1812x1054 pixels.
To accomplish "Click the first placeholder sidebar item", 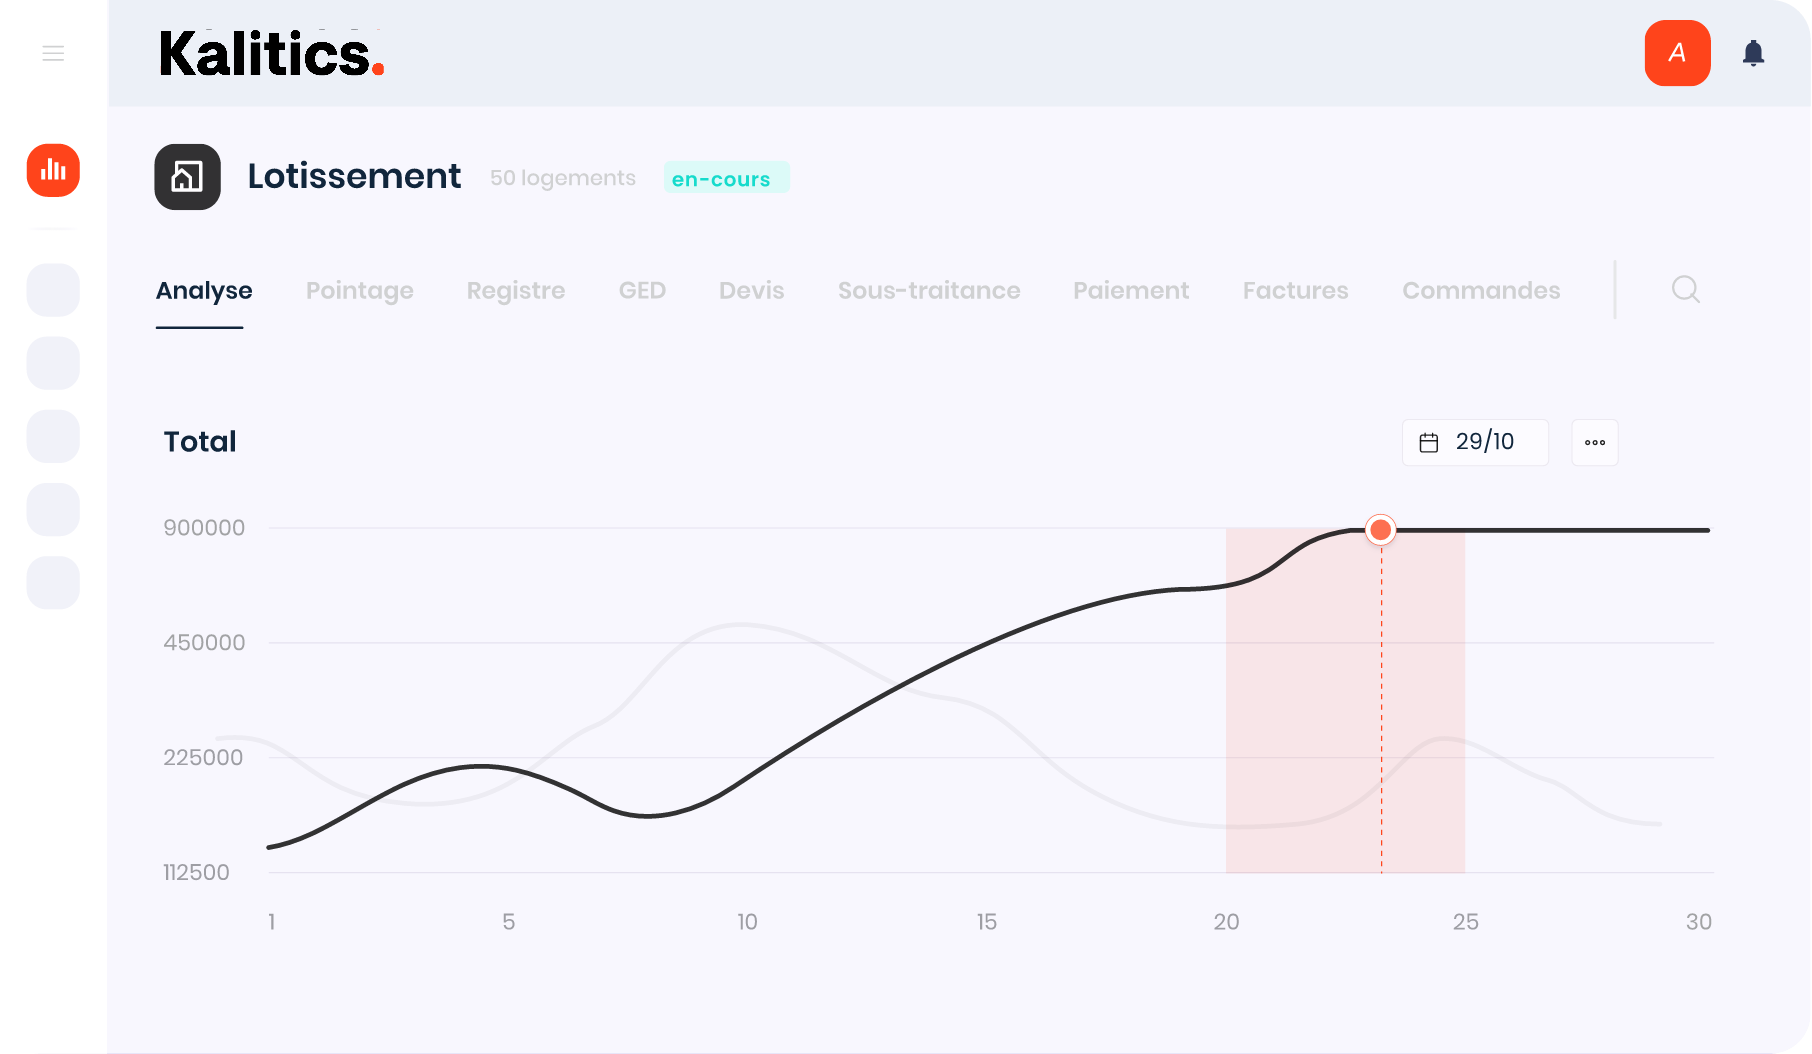I will 53,290.
